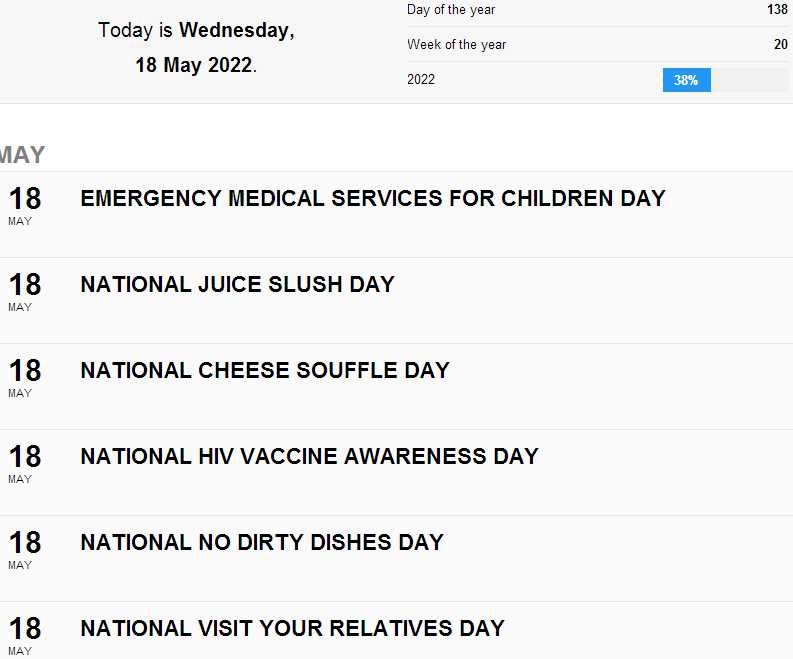The image size is (793, 659).
Task: Select the Day of the year label
Action: [451, 10]
